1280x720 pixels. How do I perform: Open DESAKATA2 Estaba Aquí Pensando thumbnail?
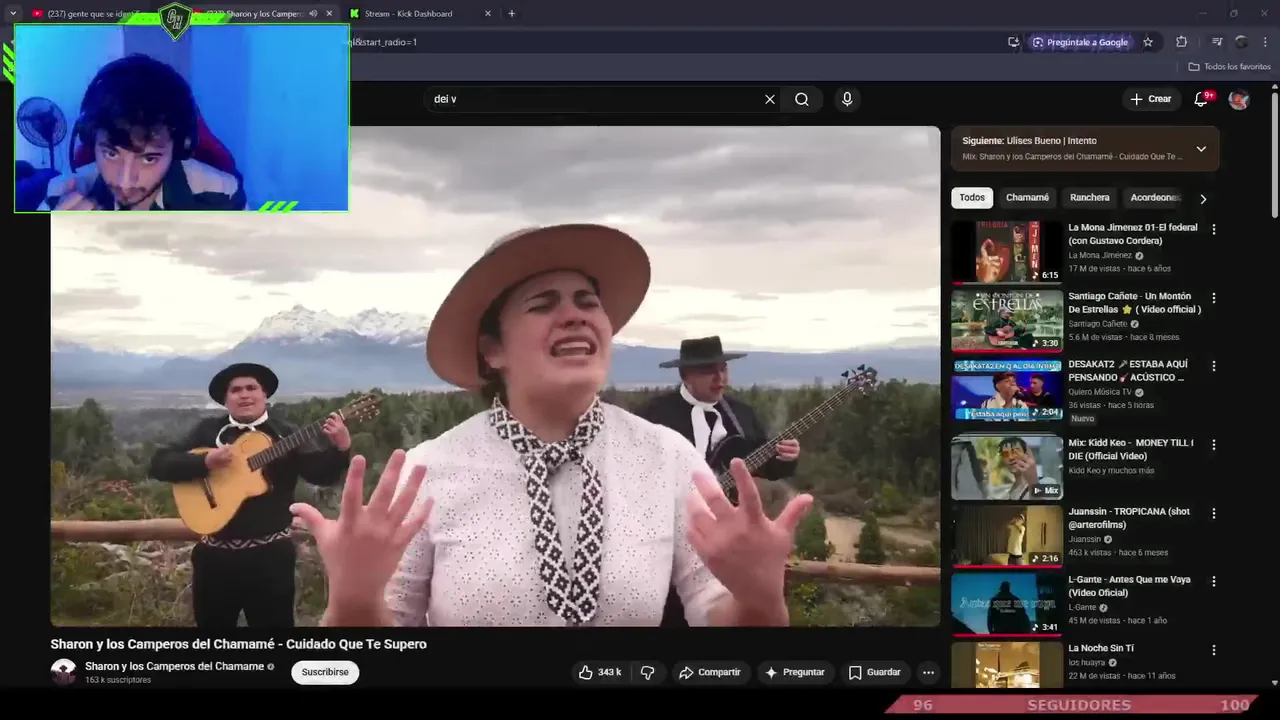tap(1007, 389)
